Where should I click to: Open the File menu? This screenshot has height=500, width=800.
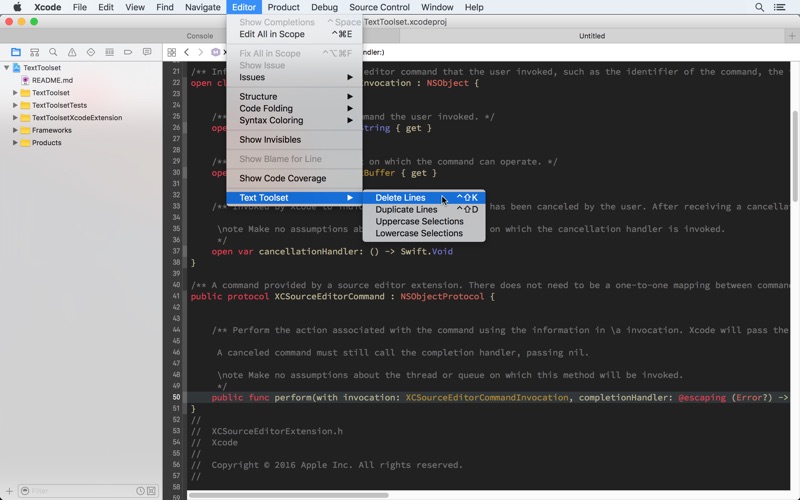tap(80, 7)
